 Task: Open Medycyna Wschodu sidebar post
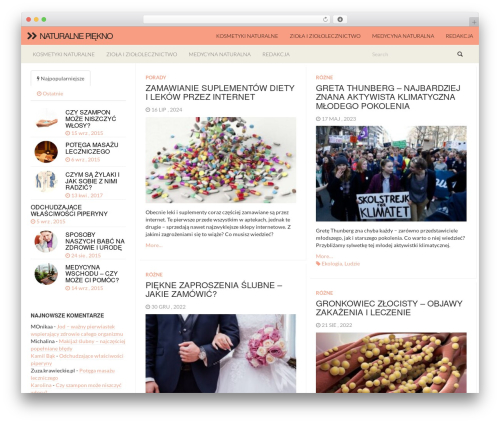click(x=92, y=274)
